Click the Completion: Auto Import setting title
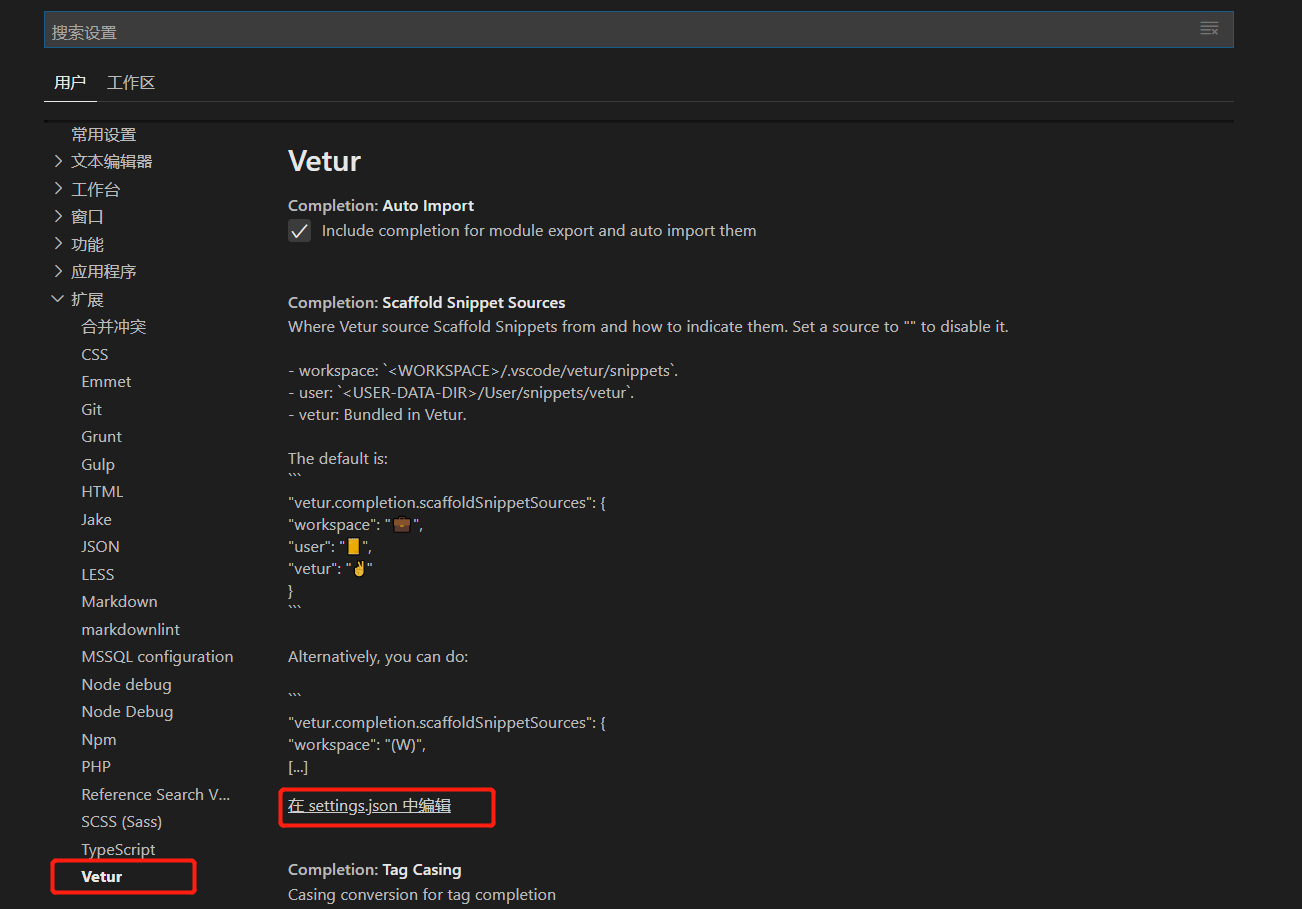This screenshot has height=909, width=1302. pos(381,205)
